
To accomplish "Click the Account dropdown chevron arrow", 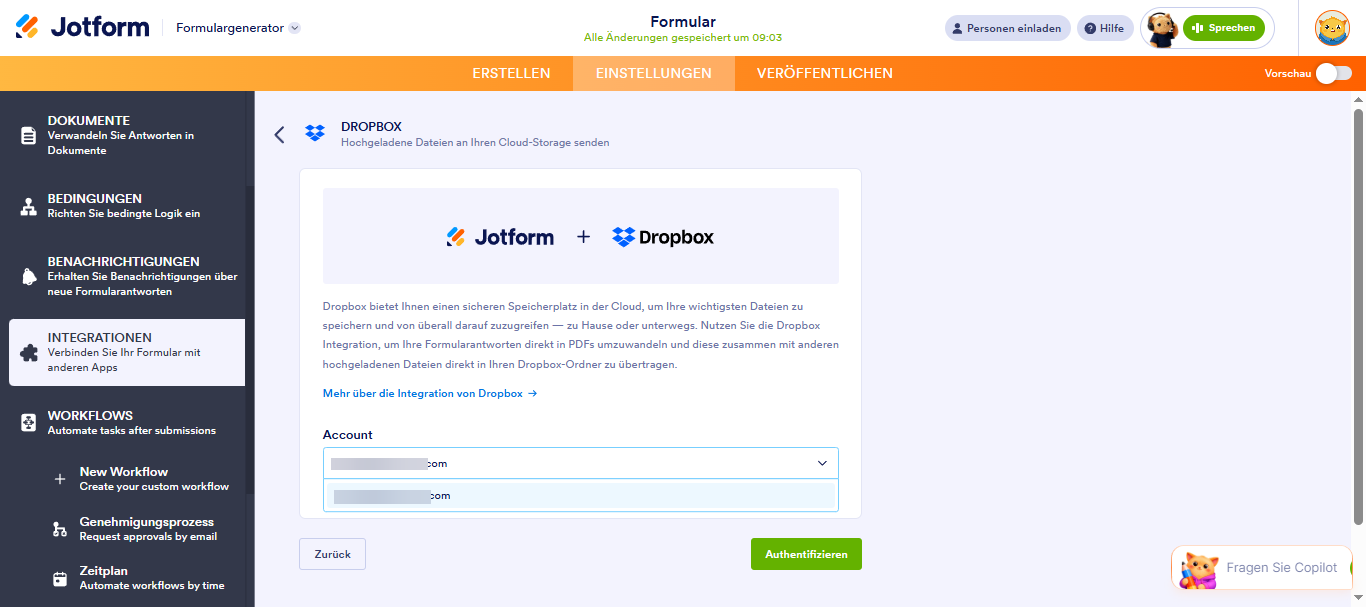I will pos(822,463).
